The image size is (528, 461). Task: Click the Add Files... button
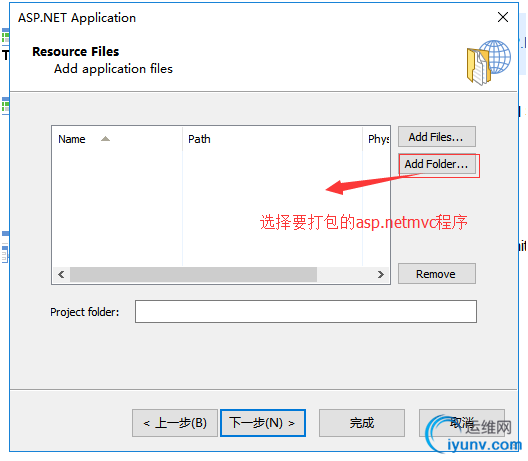coord(436,137)
